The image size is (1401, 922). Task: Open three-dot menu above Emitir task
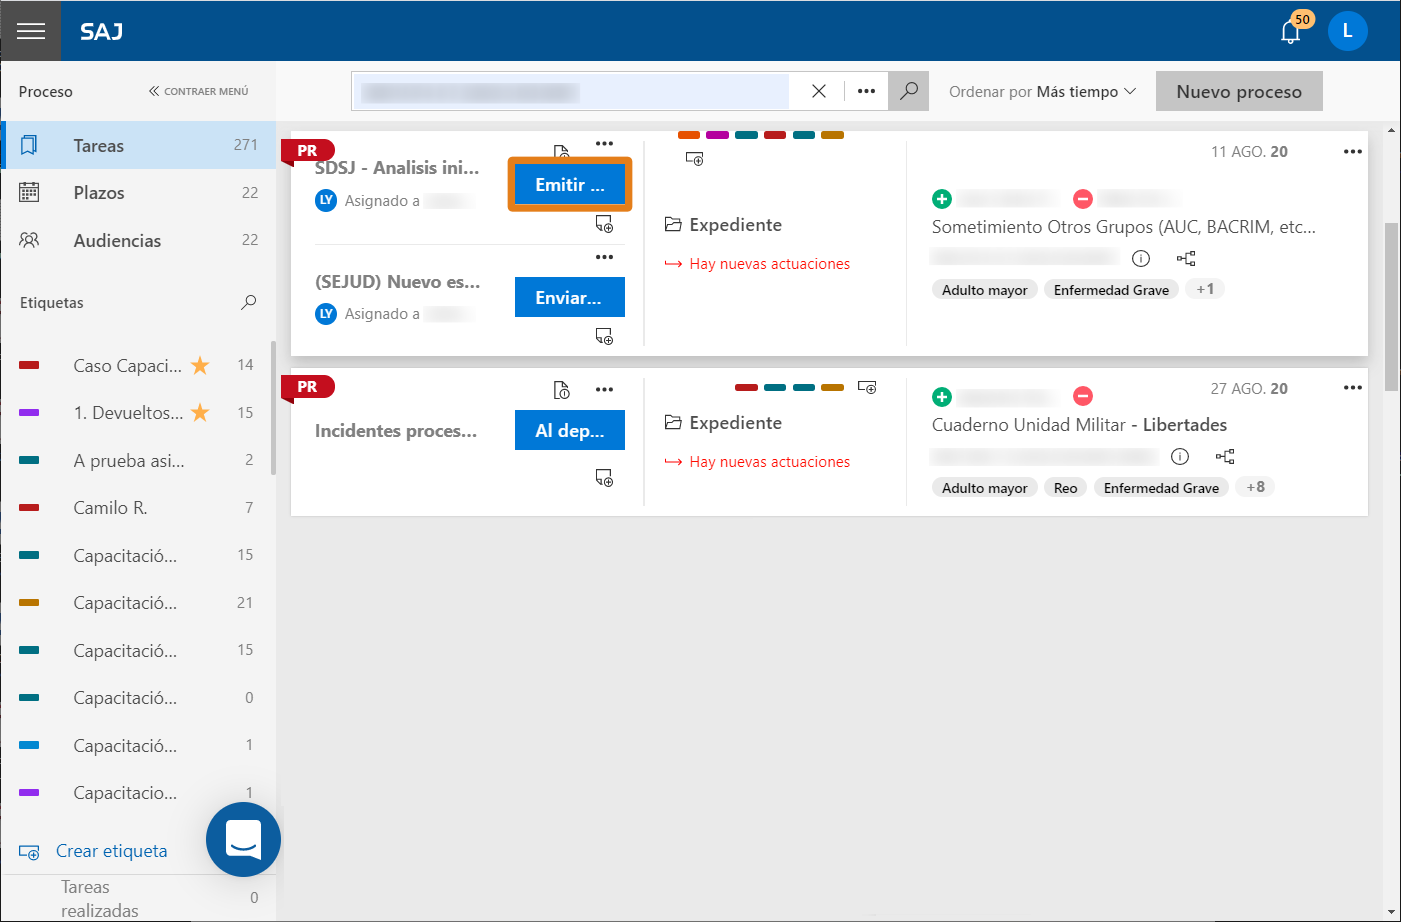[x=604, y=144]
